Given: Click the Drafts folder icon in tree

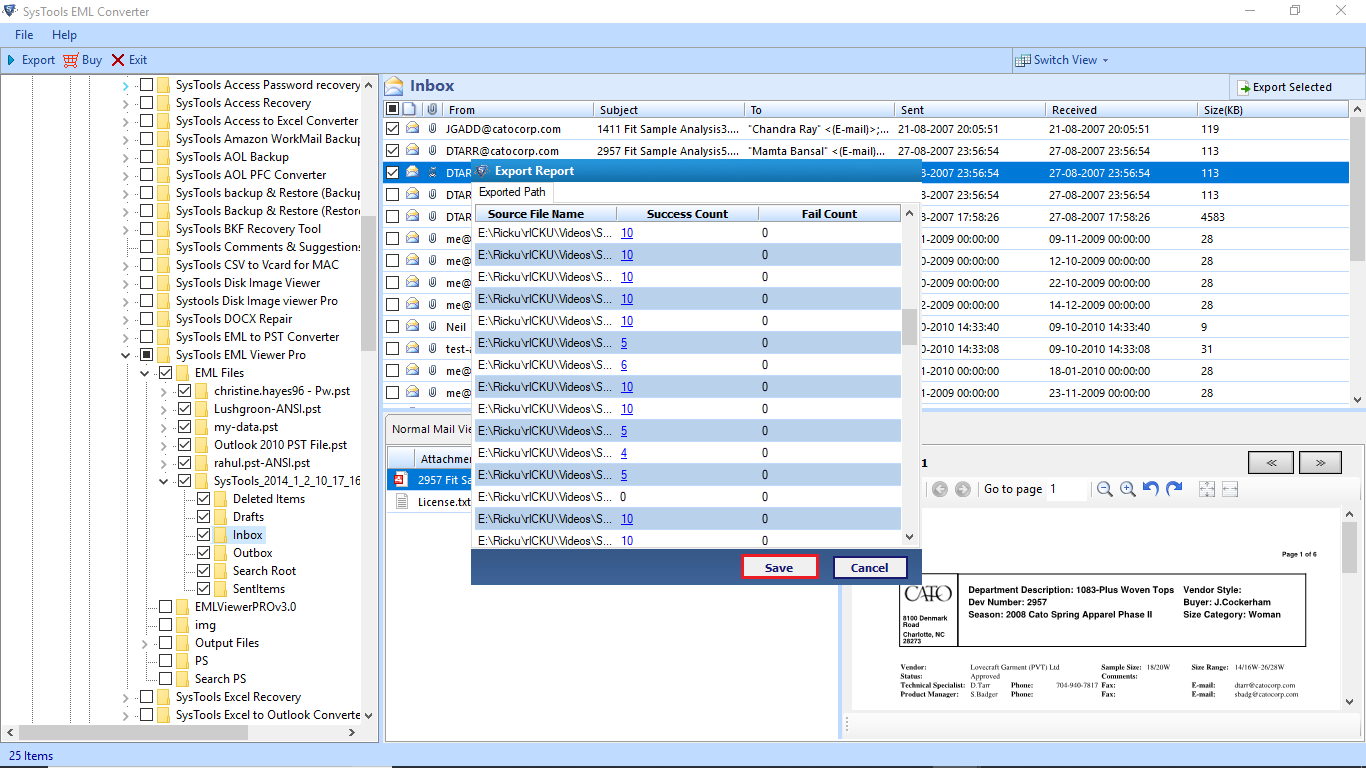Looking at the screenshot, I should tap(220, 517).
